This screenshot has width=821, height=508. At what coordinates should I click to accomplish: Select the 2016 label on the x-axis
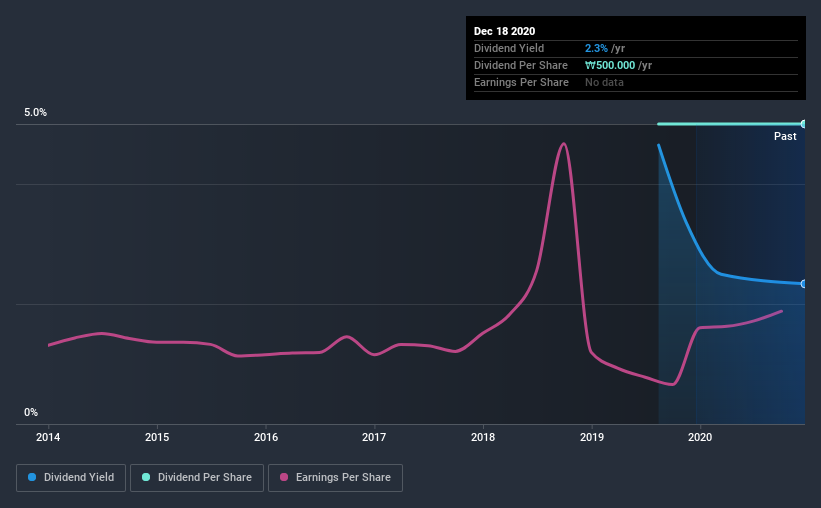[266, 437]
